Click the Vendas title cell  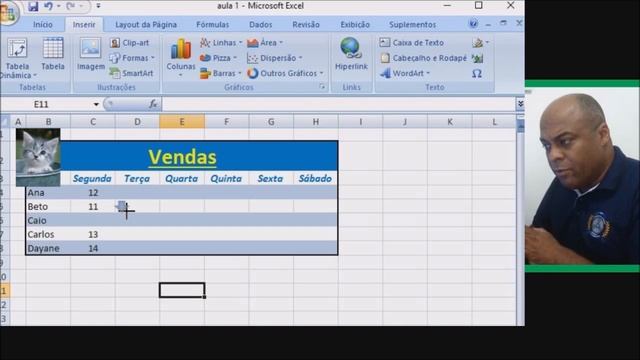182,157
